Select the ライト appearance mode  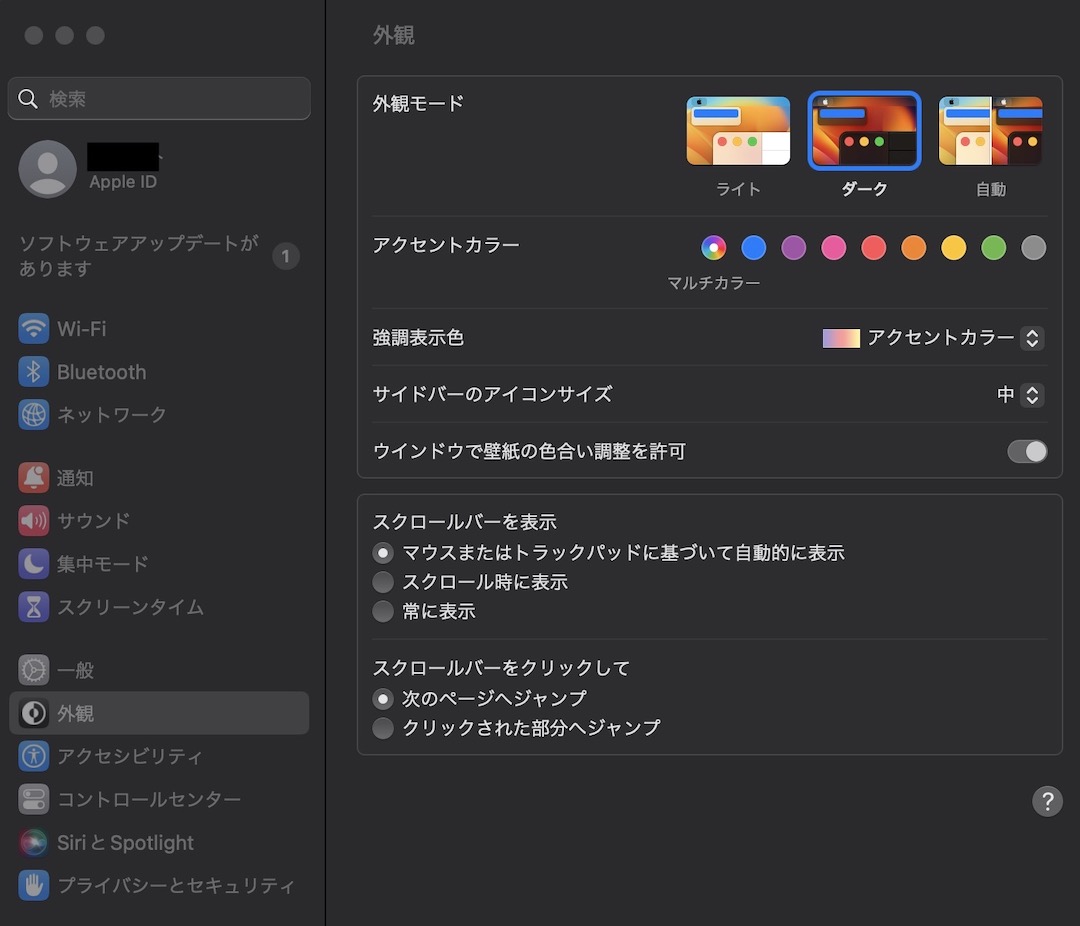738,130
